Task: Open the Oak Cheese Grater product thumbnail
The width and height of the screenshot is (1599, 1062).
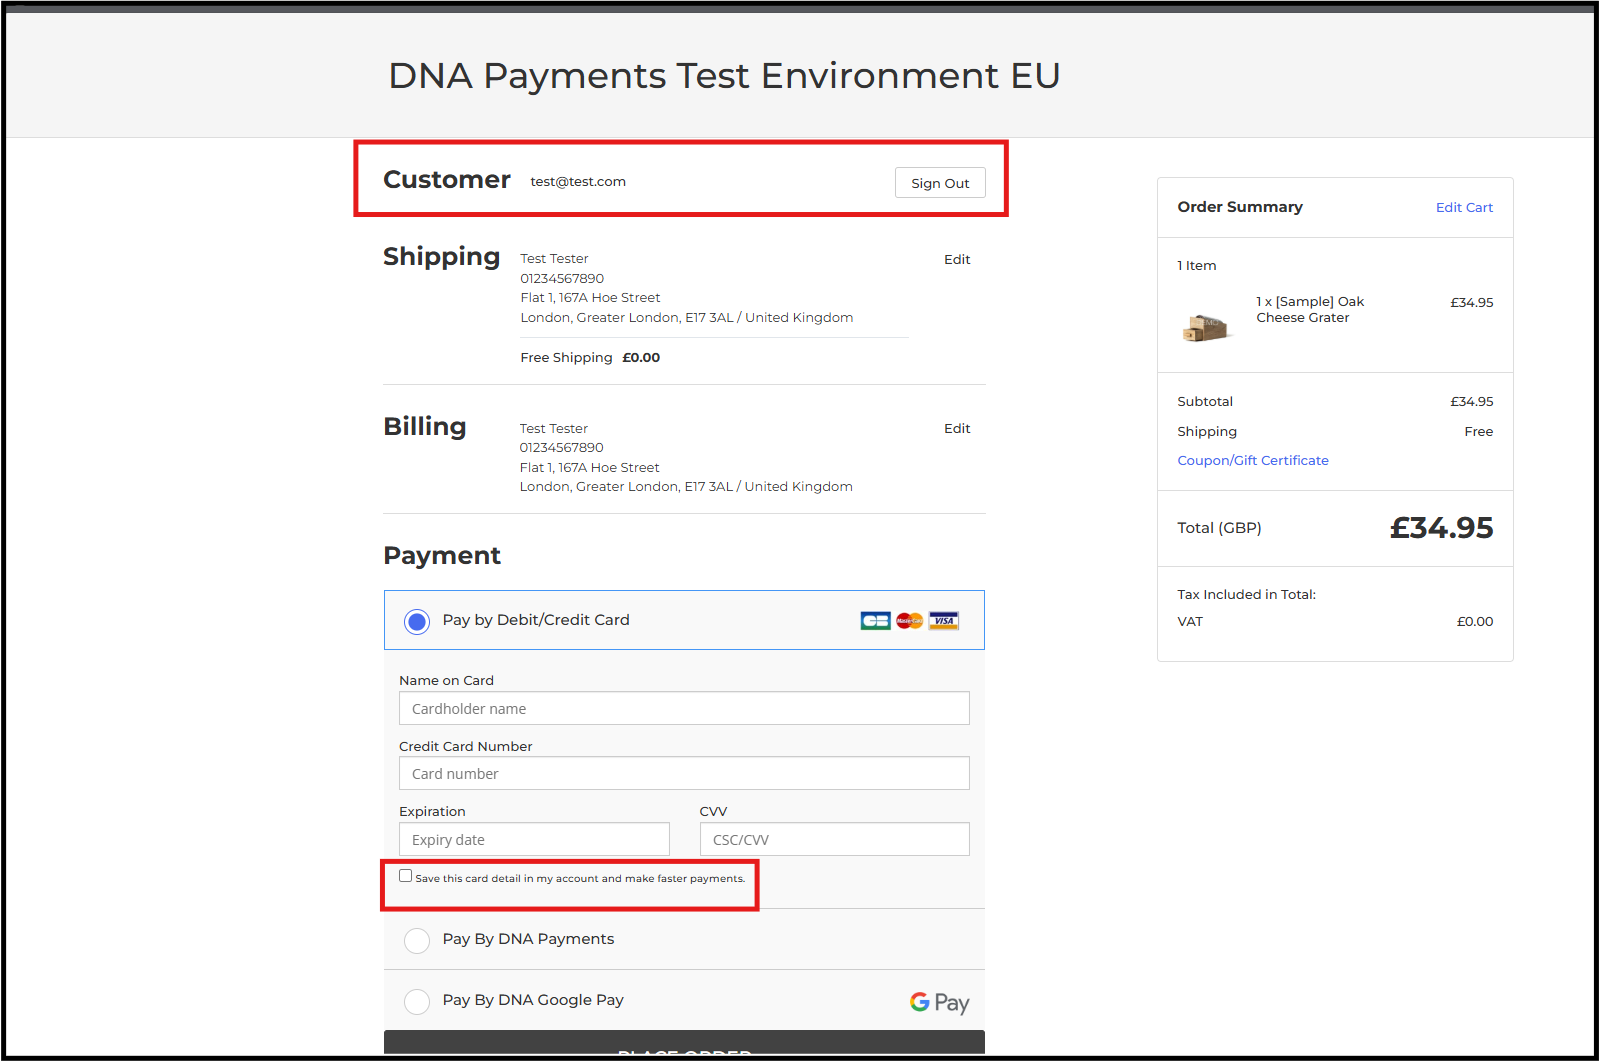Action: pyautogui.click(x=1206, y=327)
